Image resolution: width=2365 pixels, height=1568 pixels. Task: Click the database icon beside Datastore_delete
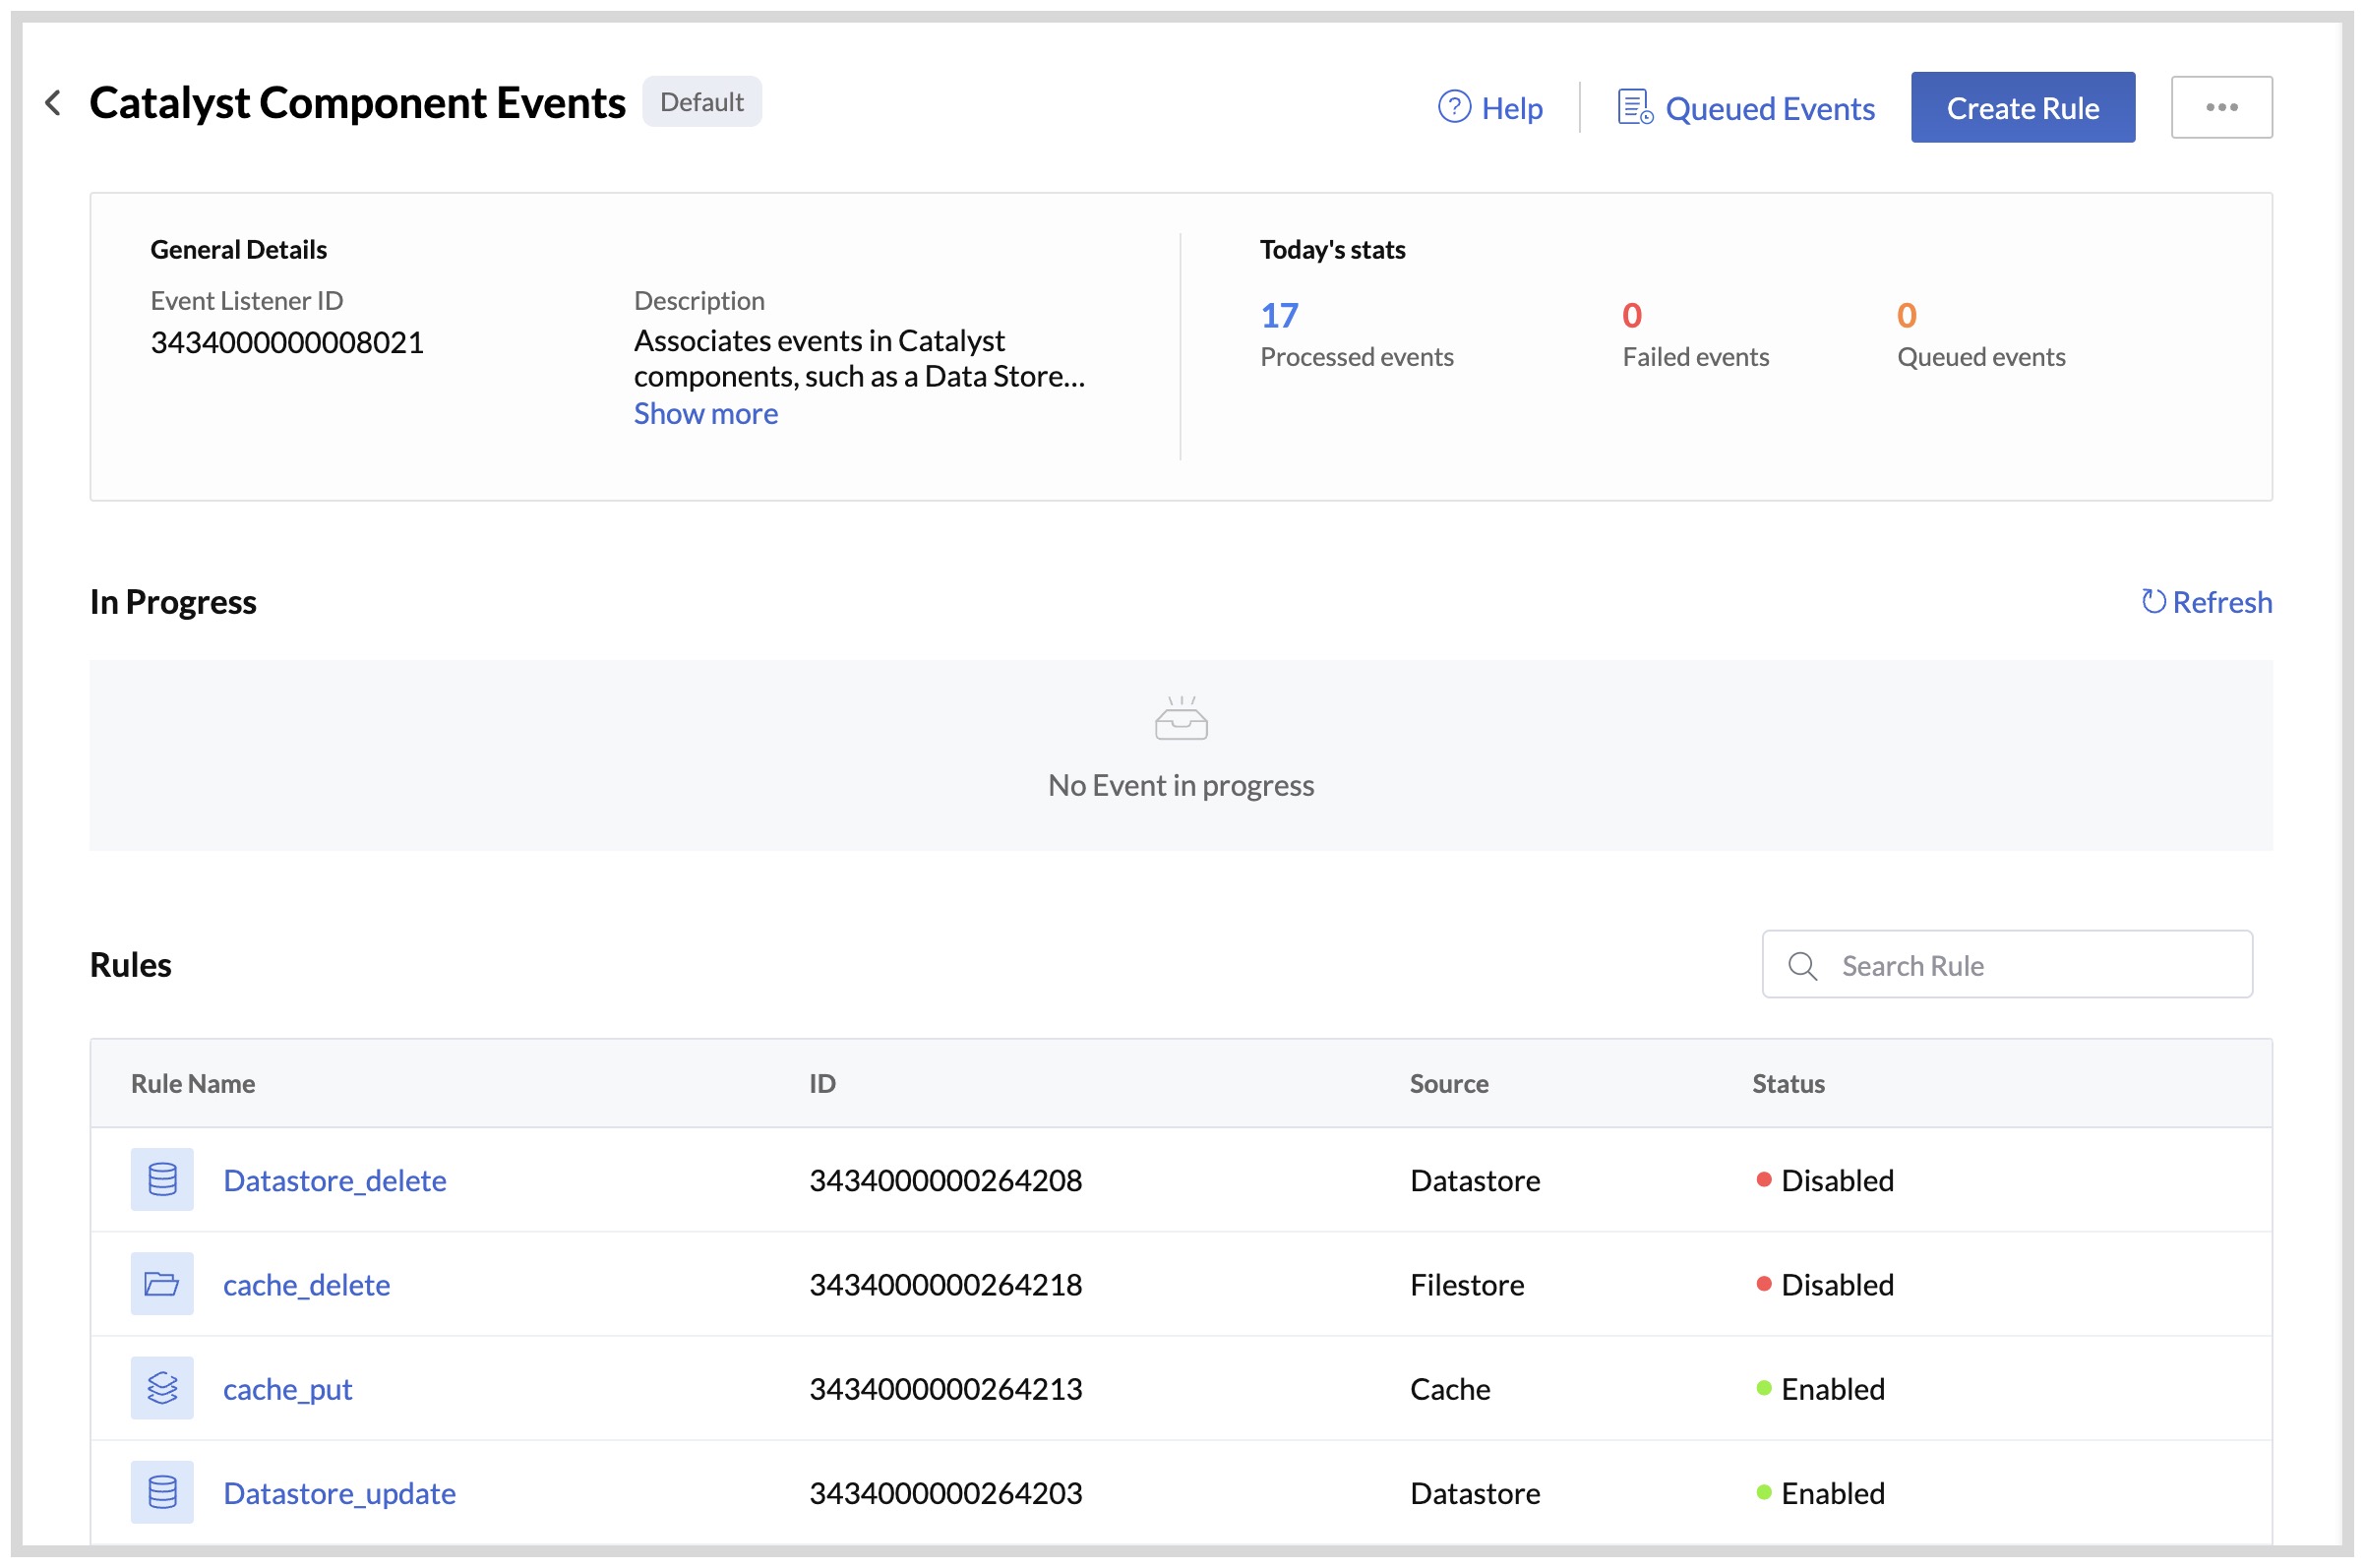tap(161, 1179)
